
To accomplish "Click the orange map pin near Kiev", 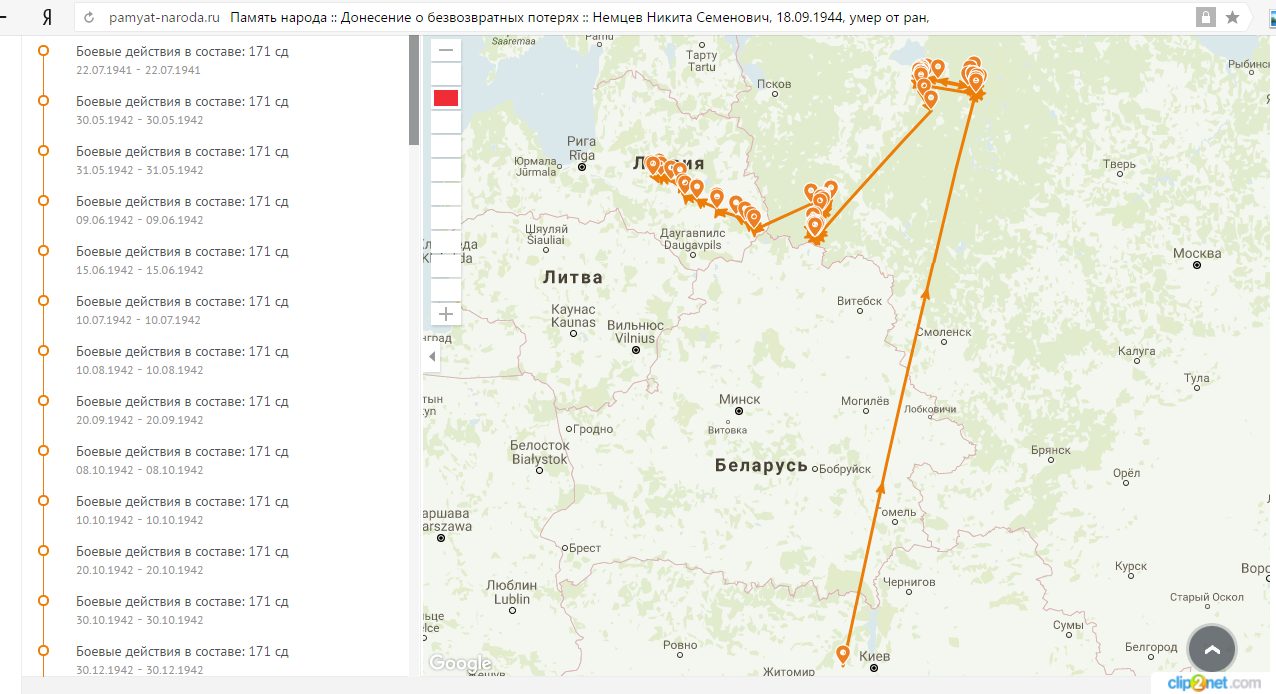I will point(843,654).
